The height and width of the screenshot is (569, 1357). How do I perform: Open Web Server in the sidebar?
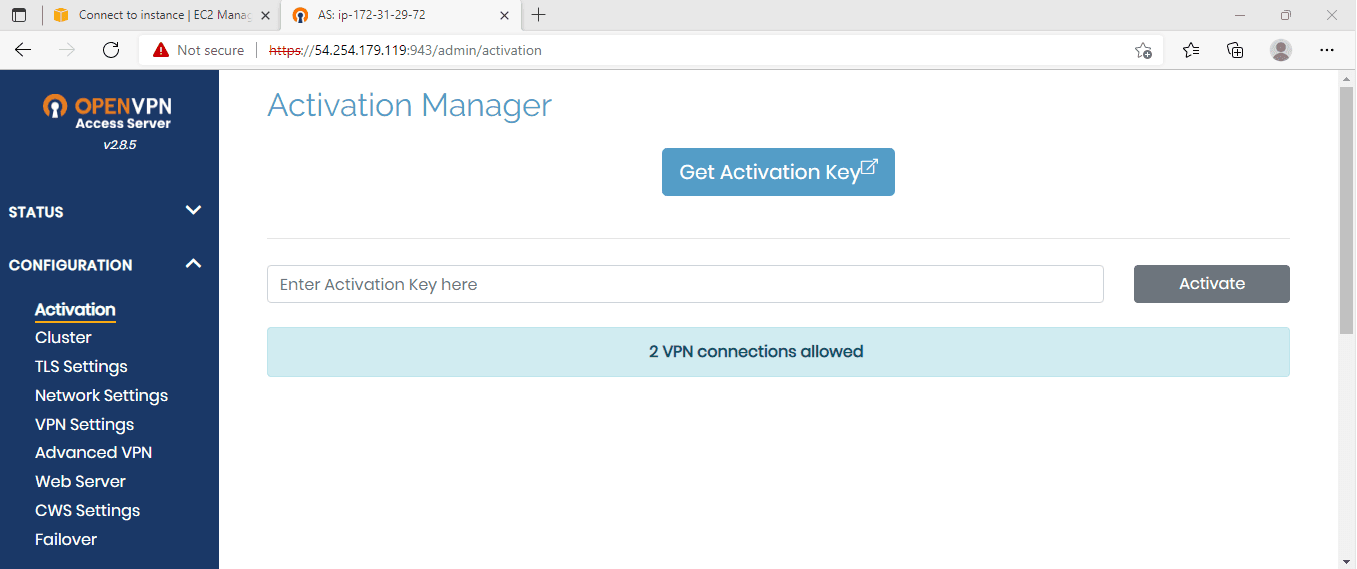click(80, 482)
